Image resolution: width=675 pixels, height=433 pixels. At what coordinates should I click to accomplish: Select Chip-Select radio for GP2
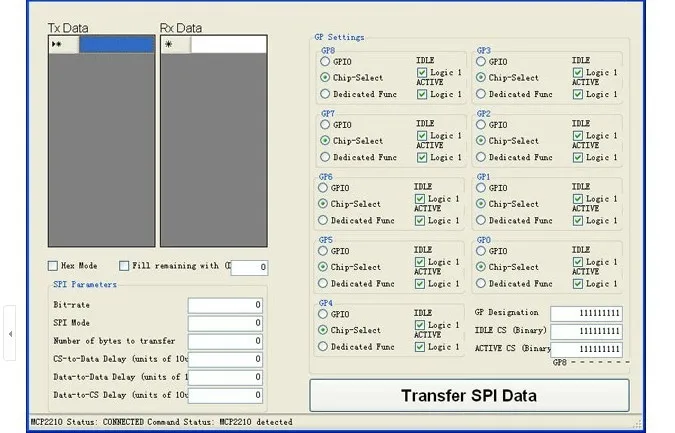click(x=481, y=141)
